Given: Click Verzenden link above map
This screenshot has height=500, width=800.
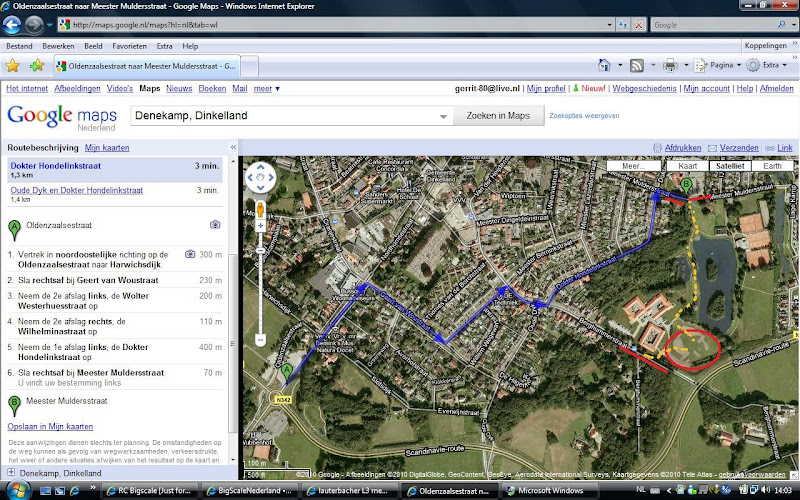Looking at the screenshot, I should click(x=739, y=147).
